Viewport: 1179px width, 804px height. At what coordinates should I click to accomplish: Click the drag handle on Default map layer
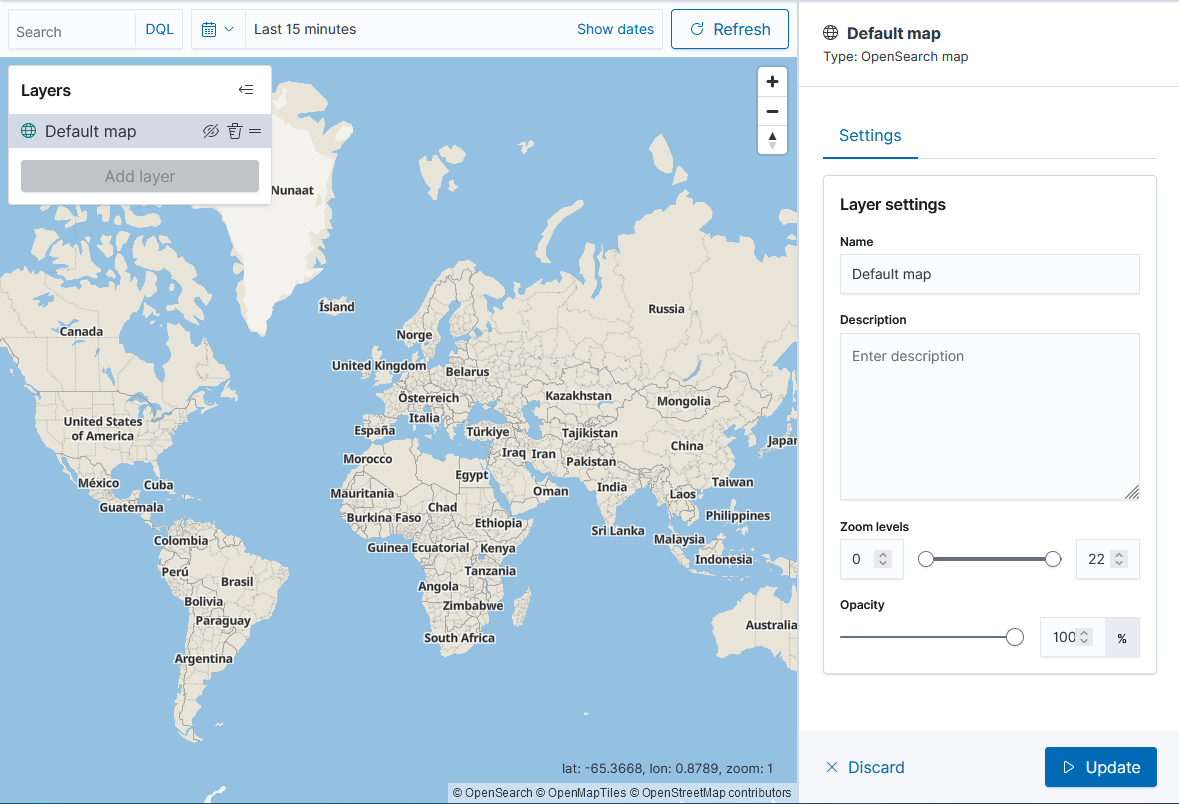255,131
